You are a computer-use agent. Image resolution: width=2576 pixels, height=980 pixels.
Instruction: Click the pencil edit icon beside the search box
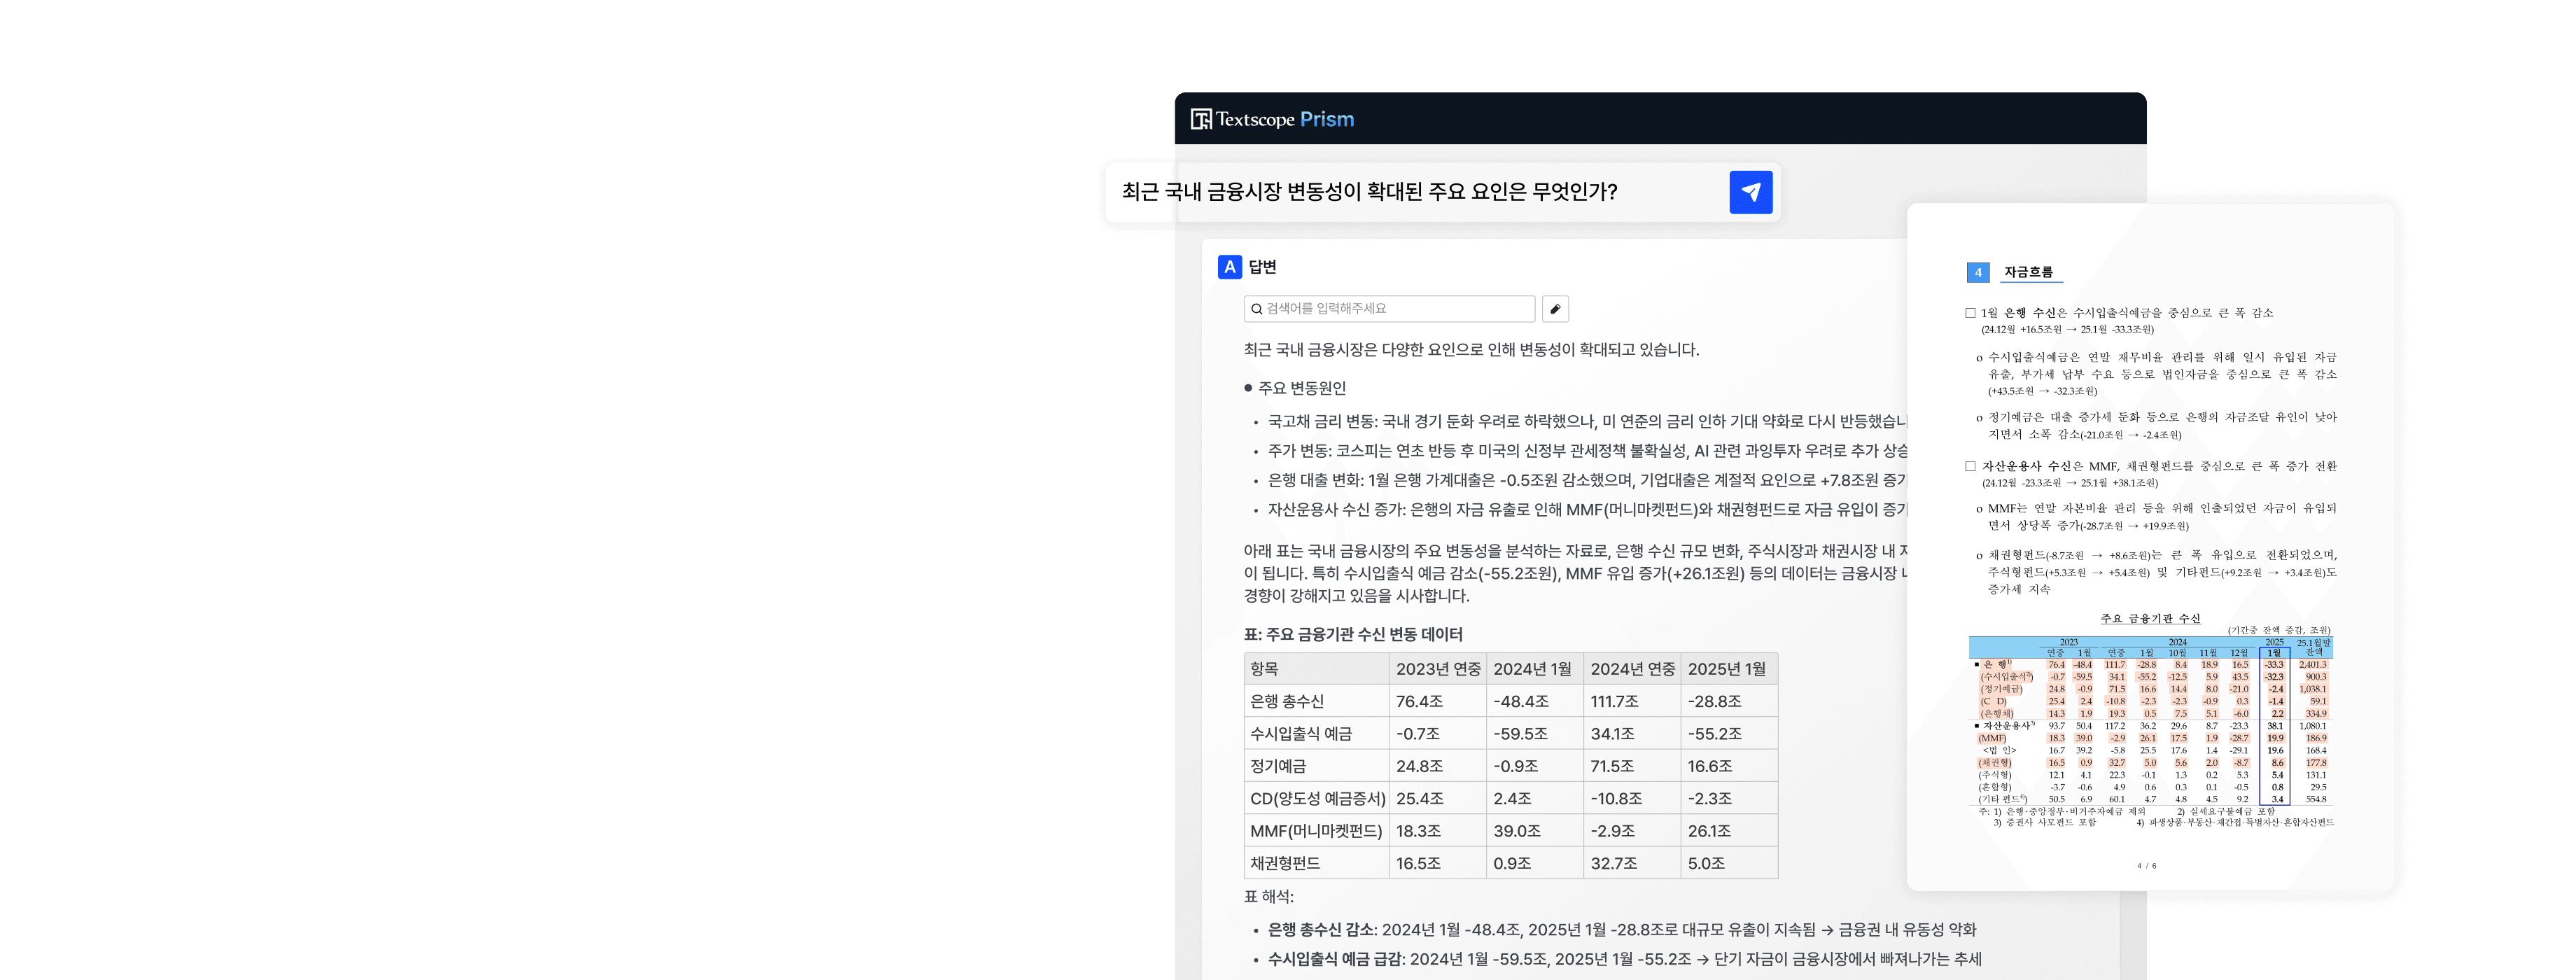coord(1555,309)
